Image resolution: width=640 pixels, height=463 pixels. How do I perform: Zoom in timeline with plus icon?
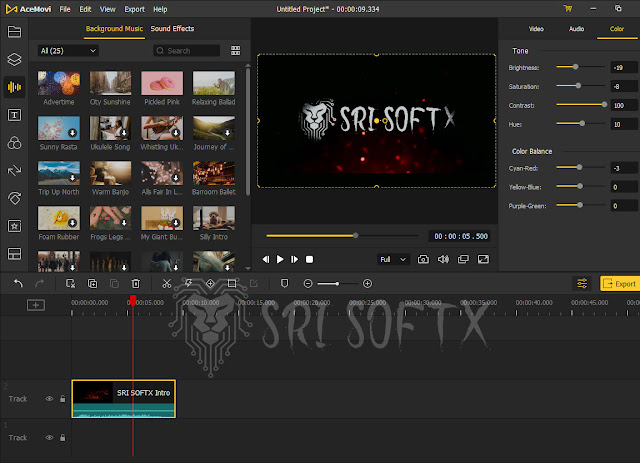[x=367, y=283]
